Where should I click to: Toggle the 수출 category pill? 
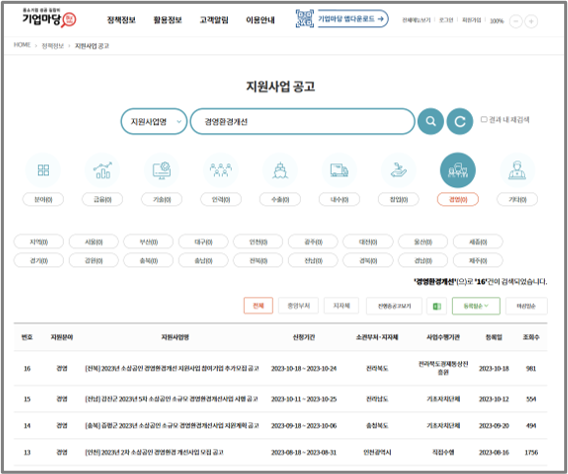pos(280,200)
